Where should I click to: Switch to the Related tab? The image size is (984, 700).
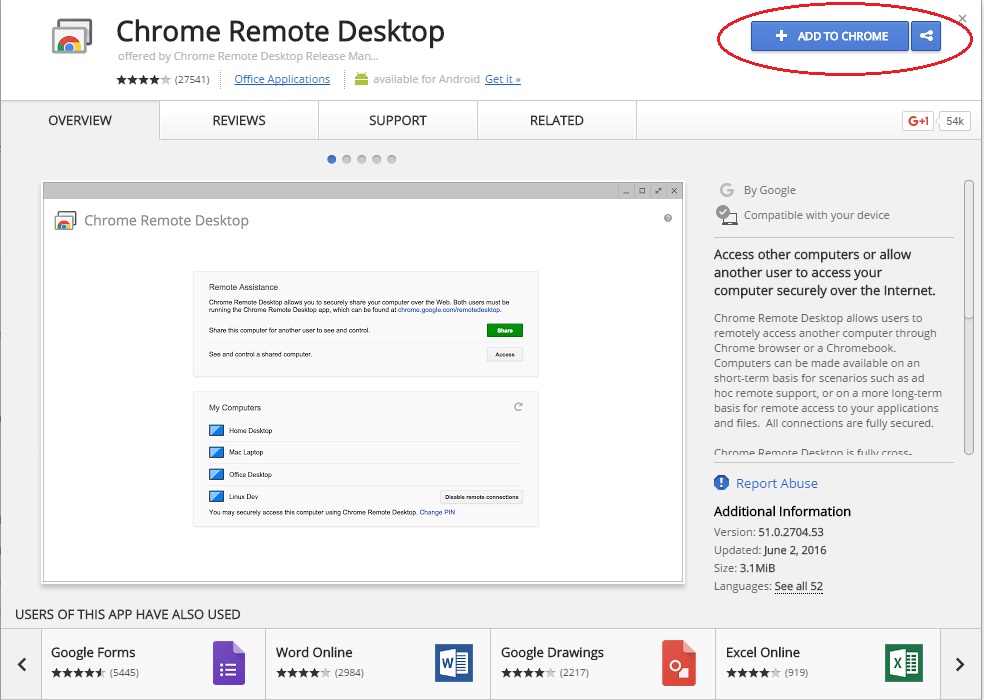[x=557, y=121]
